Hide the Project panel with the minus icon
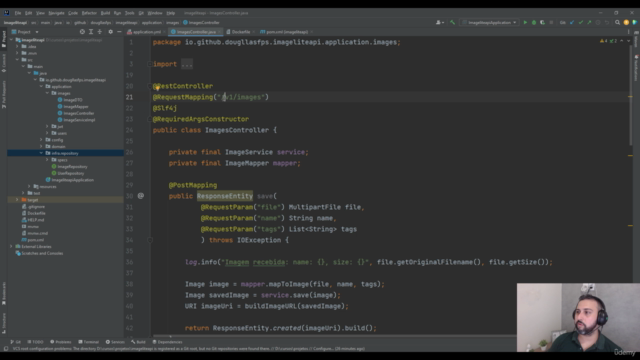This screenshot has height=360, width=640. click(x=119, y=32)
